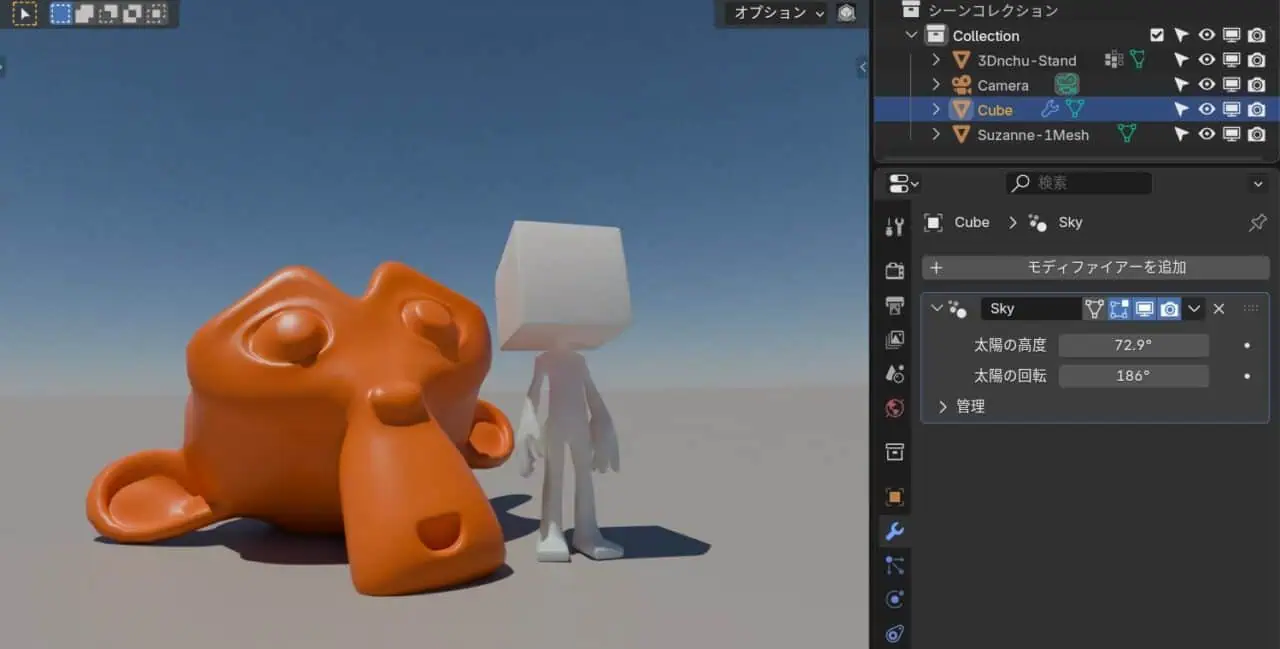Toggle selectability arrow for 3Dnchu-Stand
This screenshot has width=1280, height=649.
pyautogui.click(x=1182, y=60)
